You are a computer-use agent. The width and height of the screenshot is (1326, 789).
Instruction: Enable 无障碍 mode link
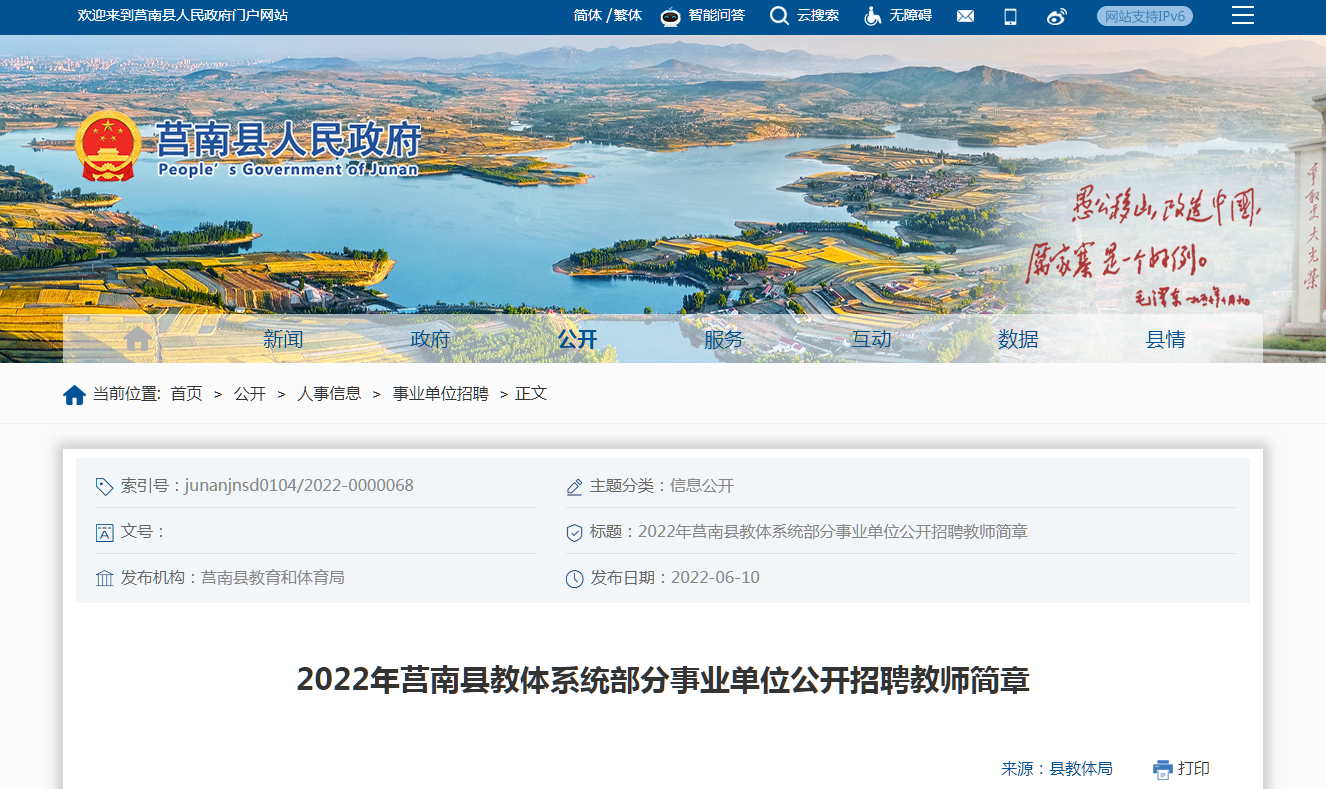(x=910, y=16)
